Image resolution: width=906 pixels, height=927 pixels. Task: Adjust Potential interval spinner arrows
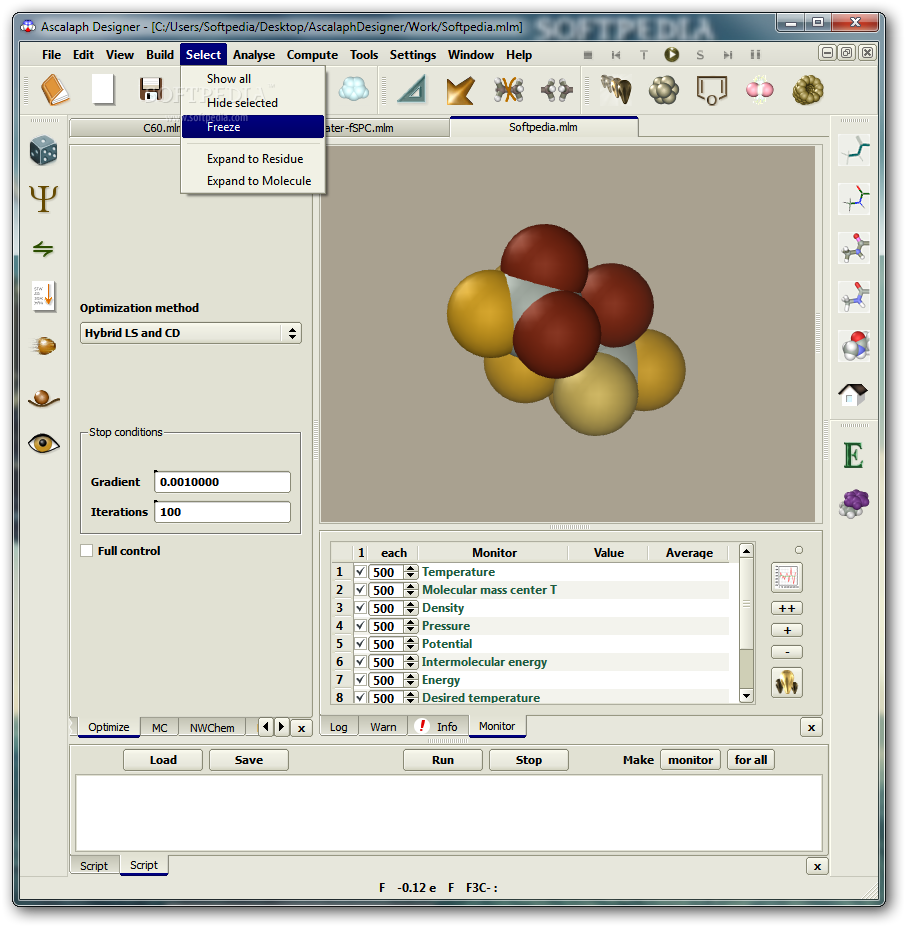tap(411, 644)
